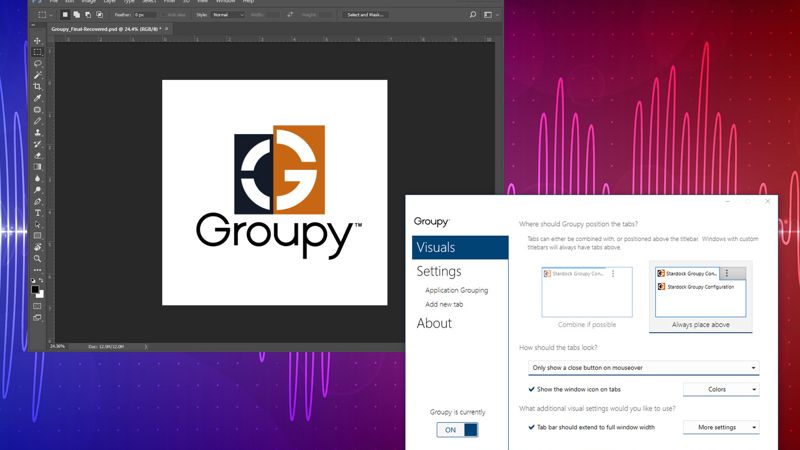Open the Edit Toolbar three-dots button
The image size is (800, 450).
pyautogui.click(x=37, y=270)
